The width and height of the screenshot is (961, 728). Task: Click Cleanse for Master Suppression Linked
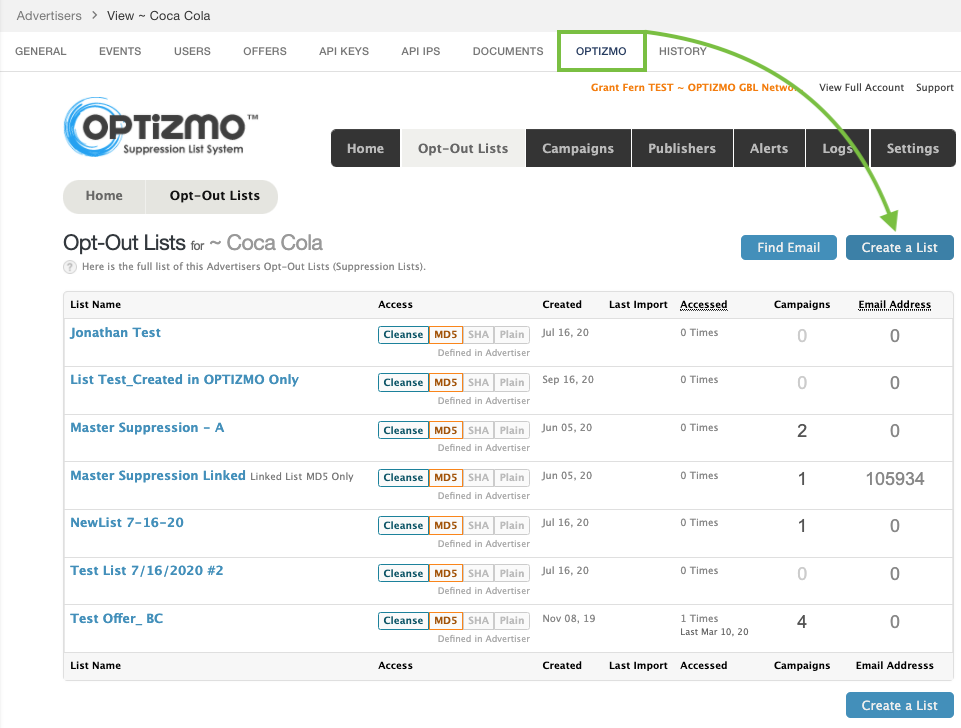tap(403, 477)
